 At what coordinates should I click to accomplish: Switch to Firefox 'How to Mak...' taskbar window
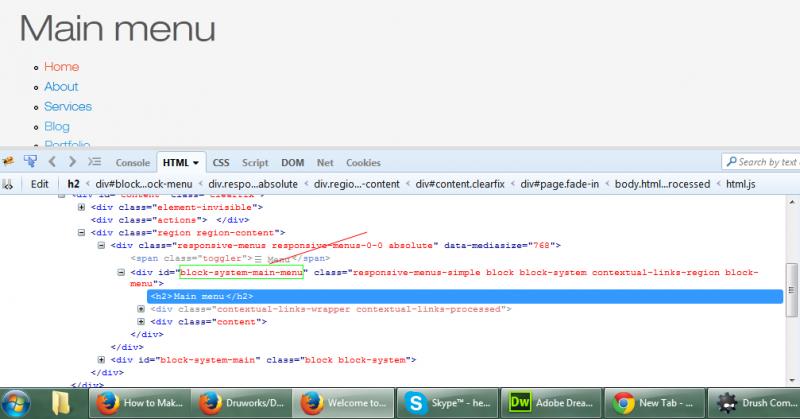click(139, 403)
